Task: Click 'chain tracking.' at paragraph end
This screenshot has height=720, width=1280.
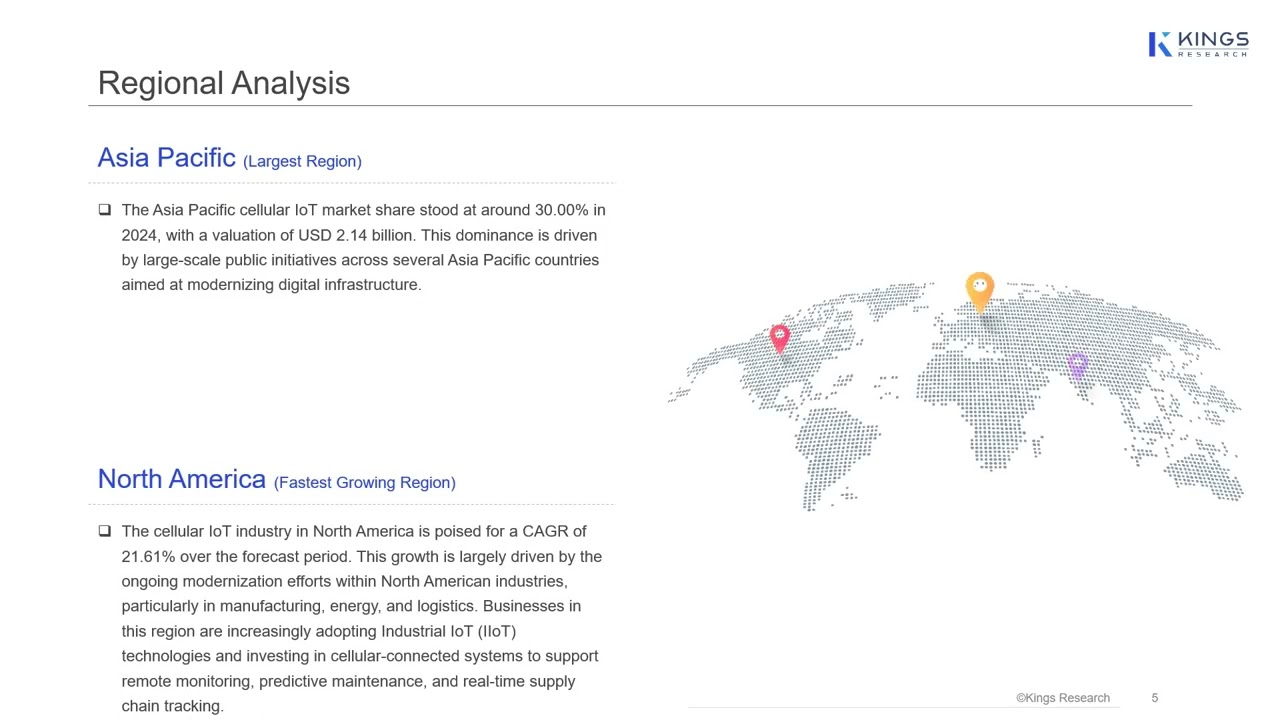Action: (x=172, y=706)
